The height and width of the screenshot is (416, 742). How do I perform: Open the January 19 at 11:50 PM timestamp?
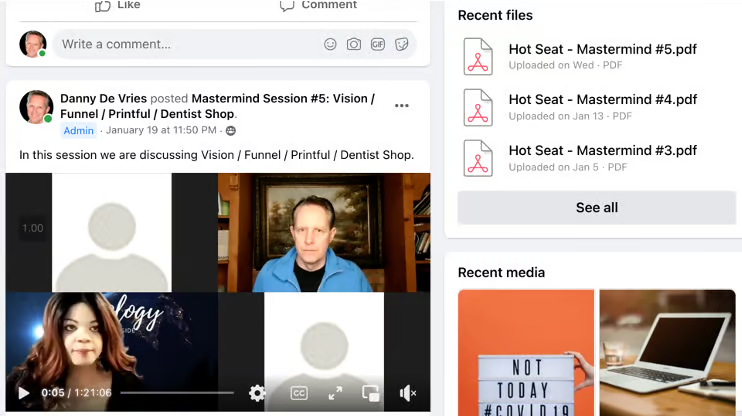click(x=161, y=130)
